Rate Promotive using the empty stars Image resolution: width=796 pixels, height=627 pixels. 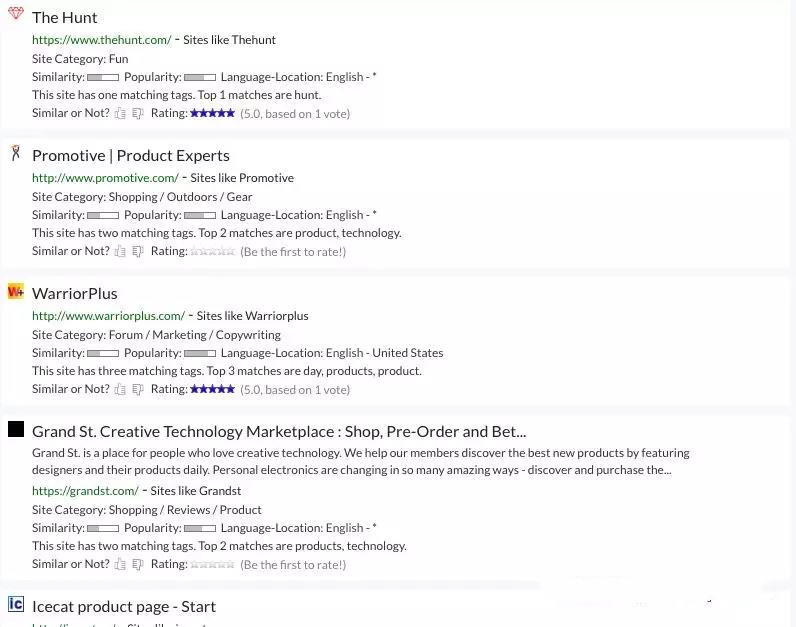212,251
